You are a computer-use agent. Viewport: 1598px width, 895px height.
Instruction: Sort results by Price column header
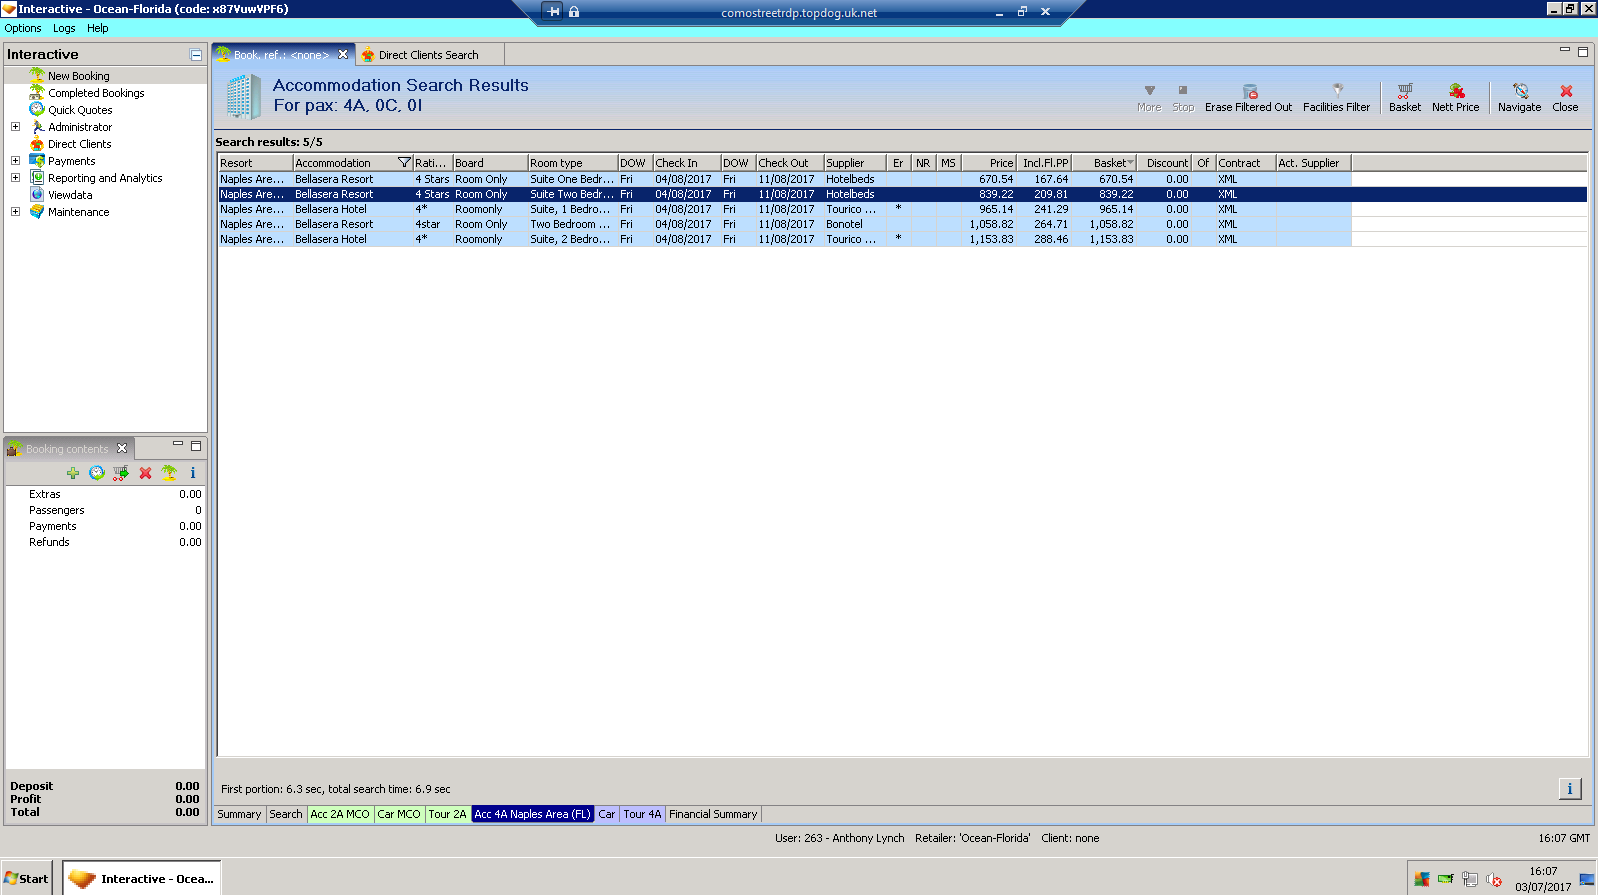pyautogui.click(x=990, y=163)
